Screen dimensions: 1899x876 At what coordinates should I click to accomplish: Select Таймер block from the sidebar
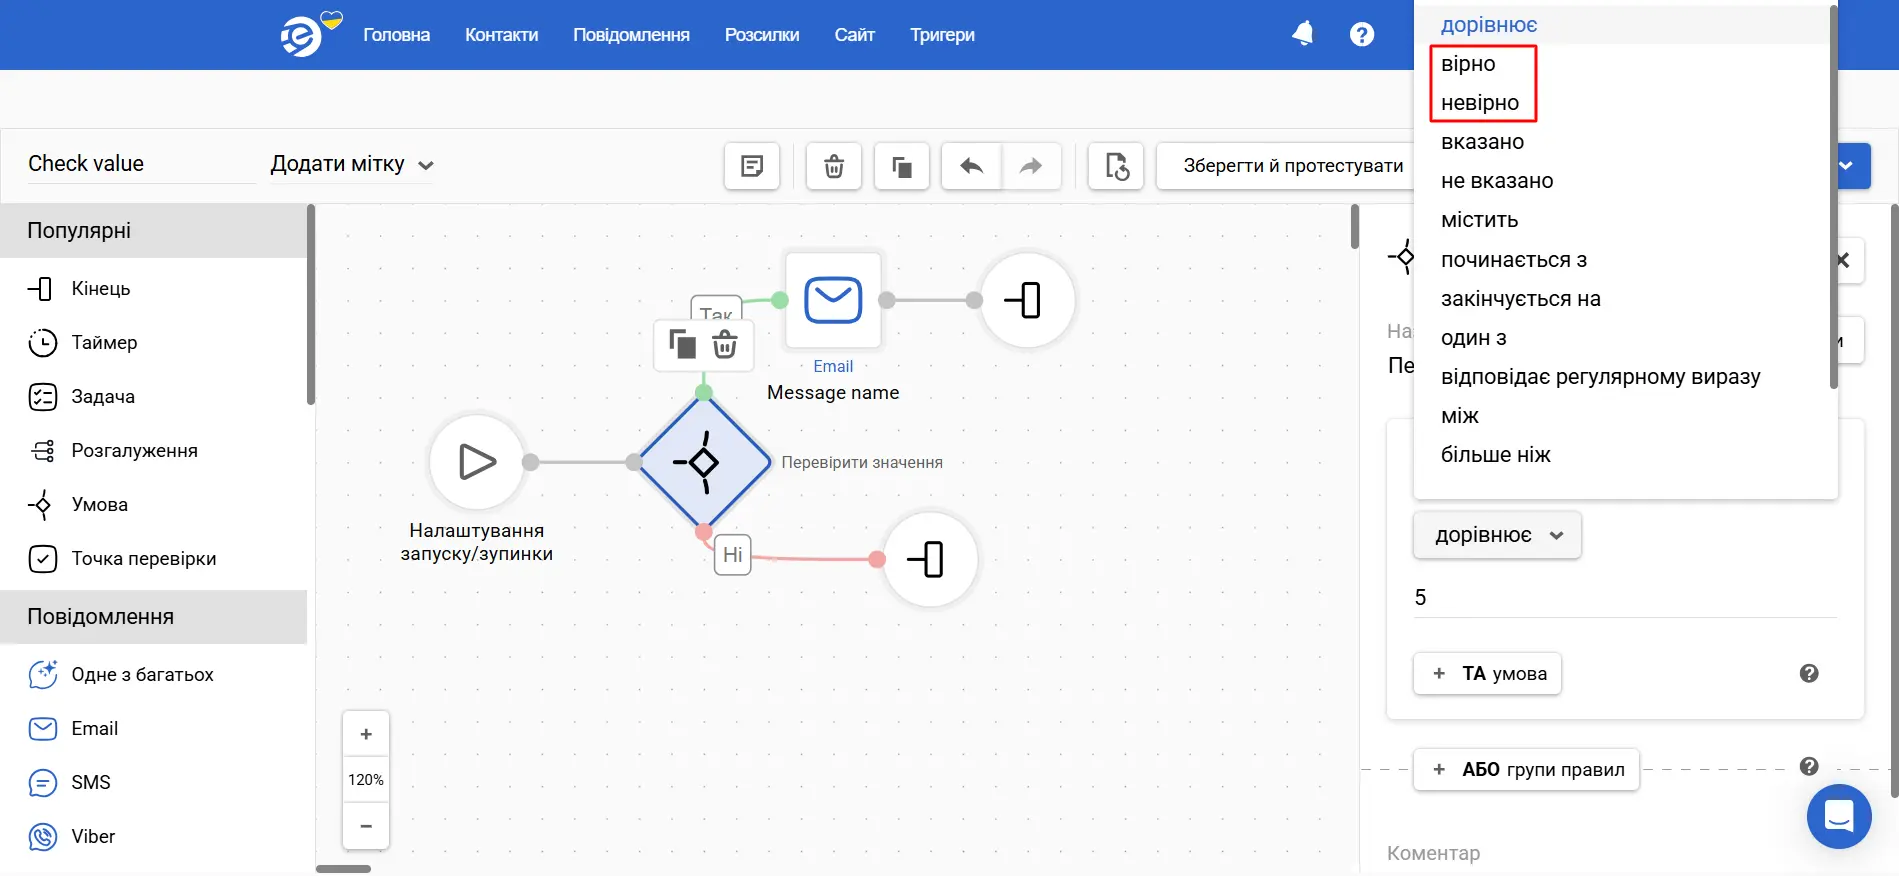(x=104, y=343)
